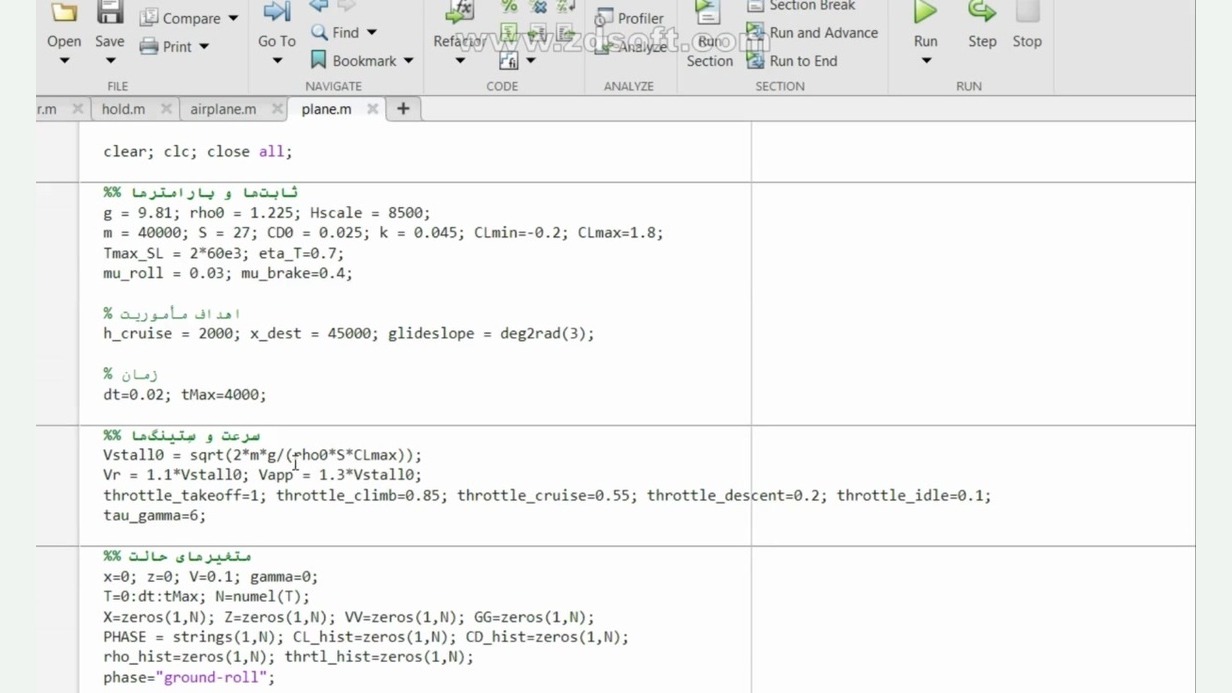Click the 'T=0:dt:tMax; N=numel(T);' line
The height and width of the screenshot is (693, 1232).
(207, 597)
